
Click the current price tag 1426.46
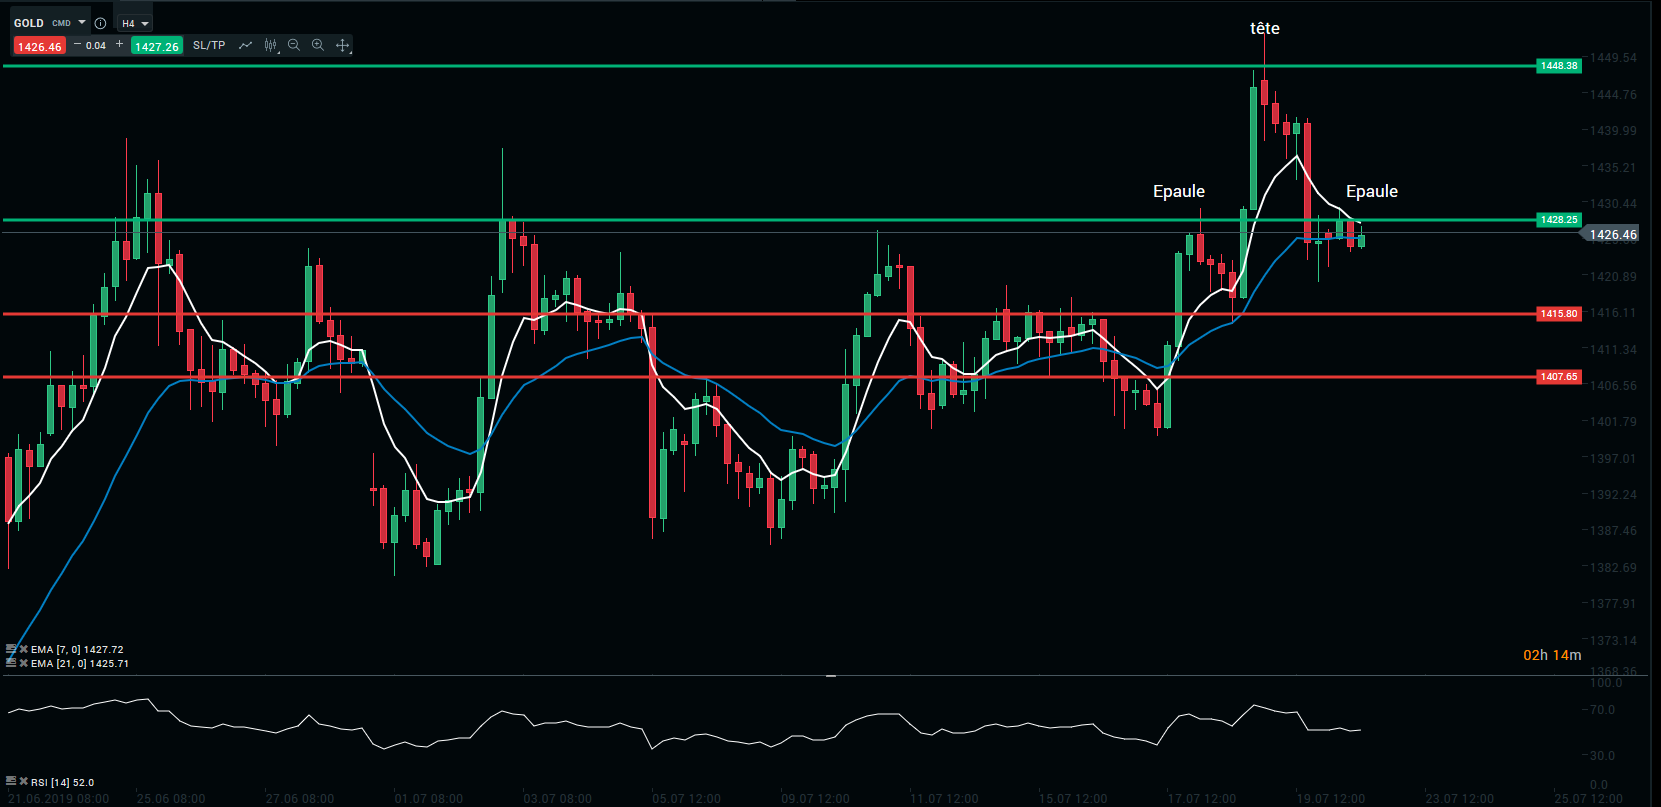click(x=1611, y=235)
